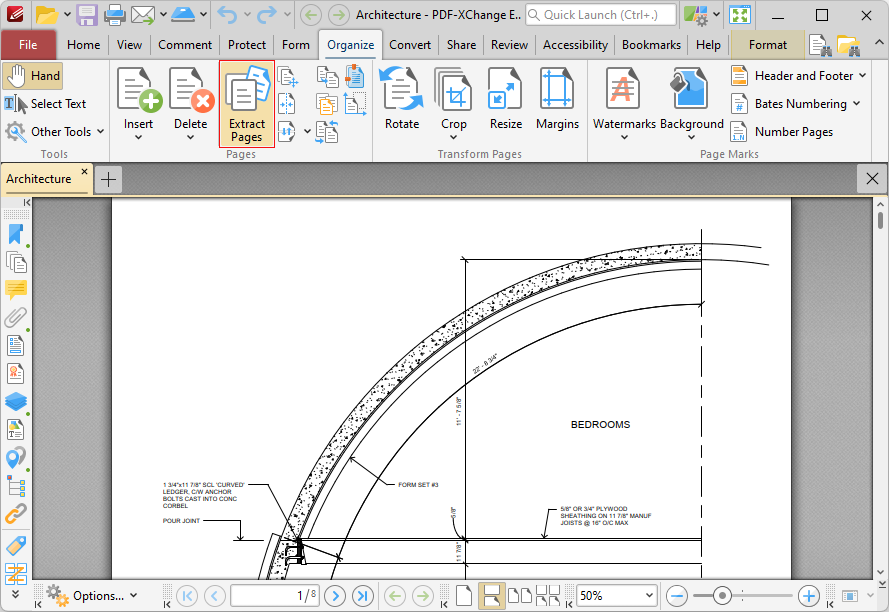Image resolution: width=889 pixels, height=612 pixels.
Task: Click the Resize pages icon
Action: (x=505, y=89)
